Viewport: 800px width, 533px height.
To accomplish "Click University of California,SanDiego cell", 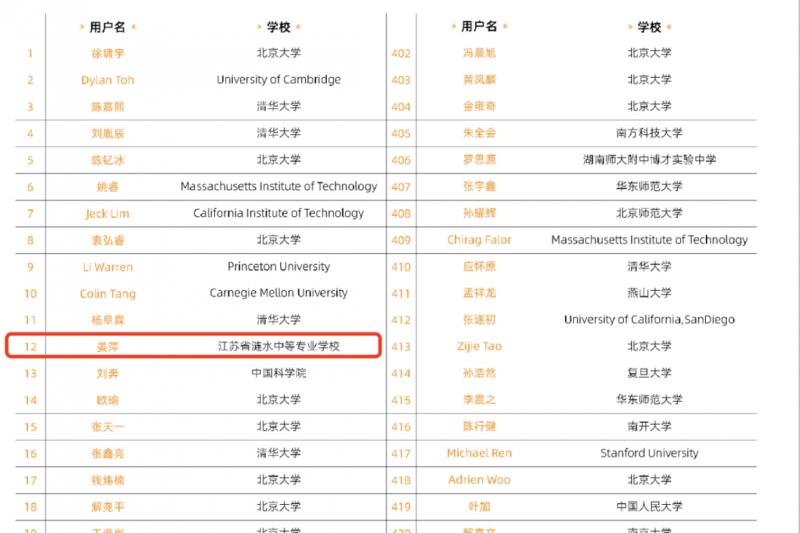I will coord(649,320).
